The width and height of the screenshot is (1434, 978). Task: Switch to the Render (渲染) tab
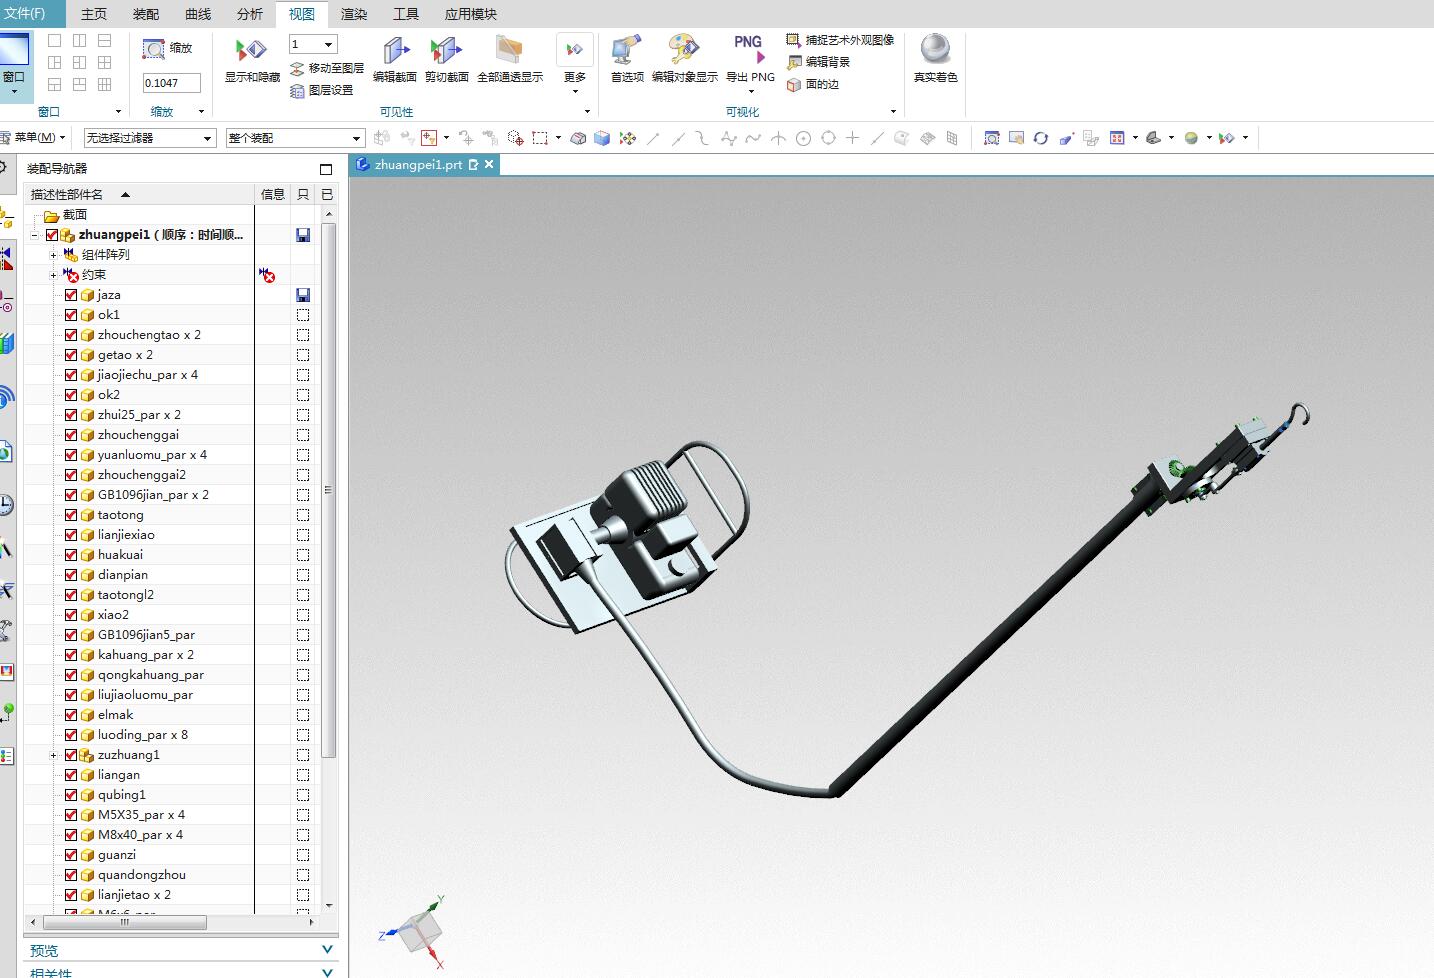pyautogui.click(x=354, y=14)
